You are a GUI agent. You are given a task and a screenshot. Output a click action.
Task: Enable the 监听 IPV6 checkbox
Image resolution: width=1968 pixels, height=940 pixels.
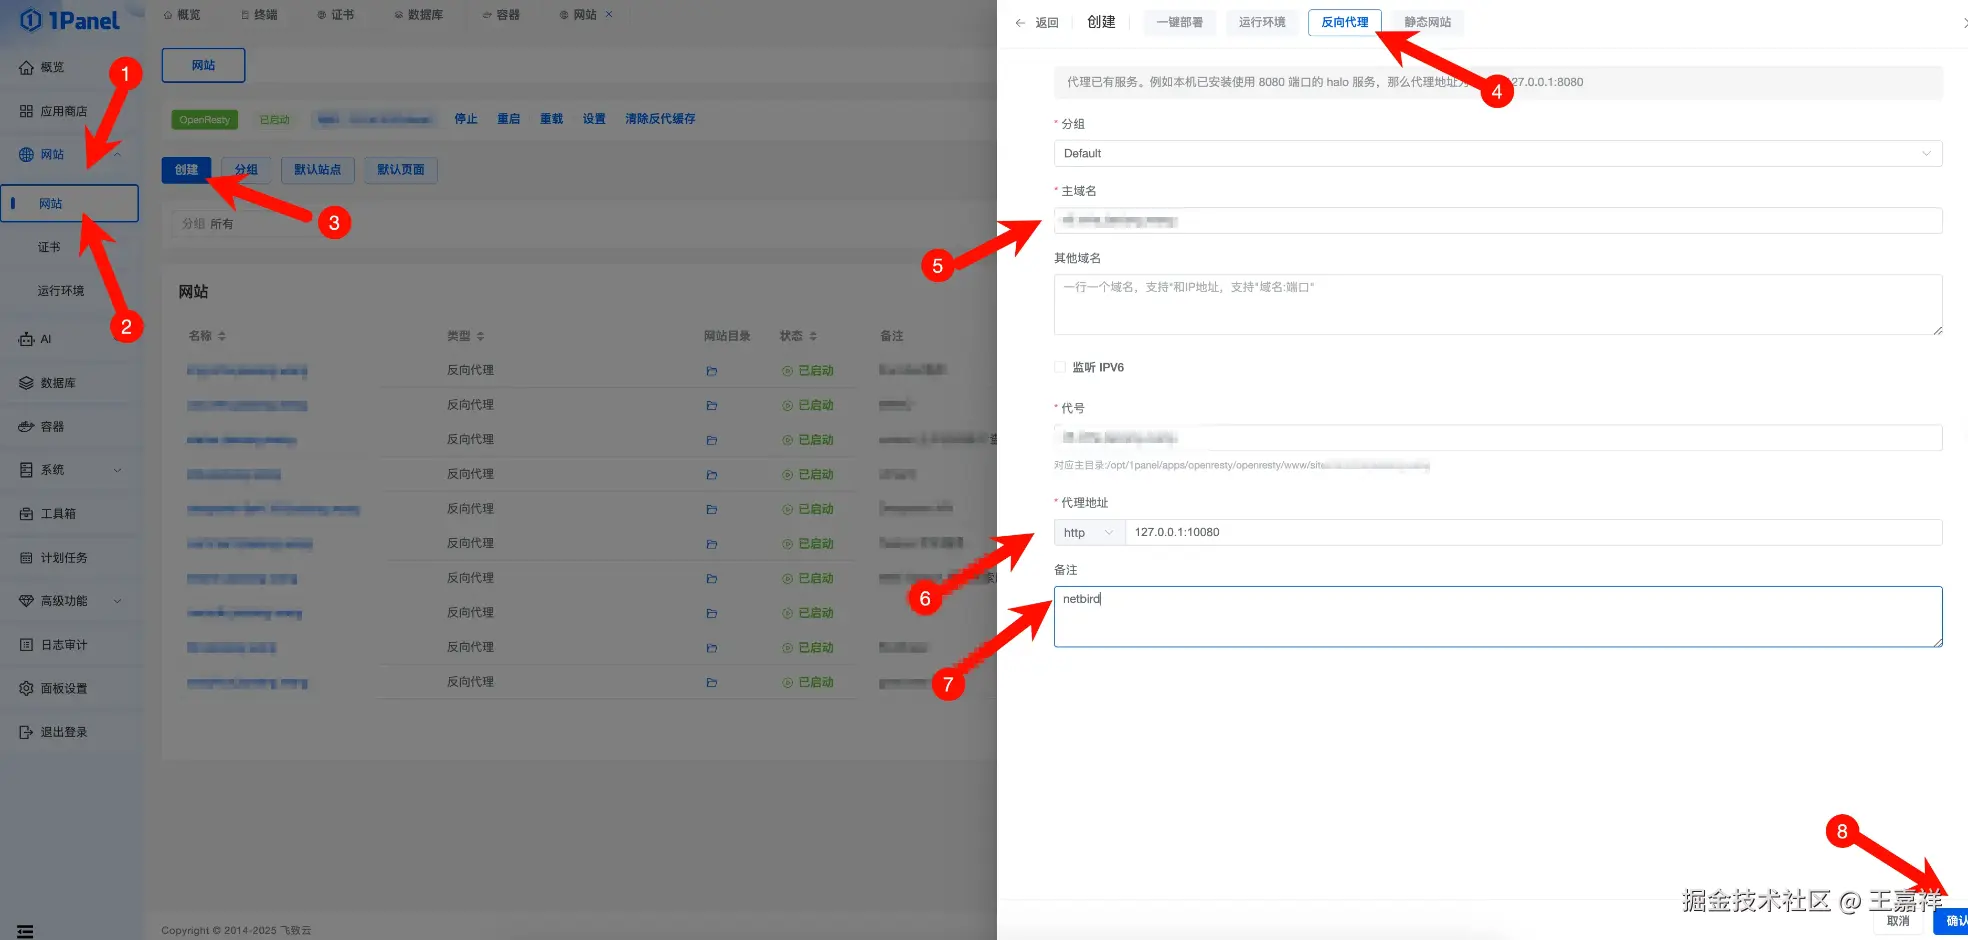(x=1060, y=367)
